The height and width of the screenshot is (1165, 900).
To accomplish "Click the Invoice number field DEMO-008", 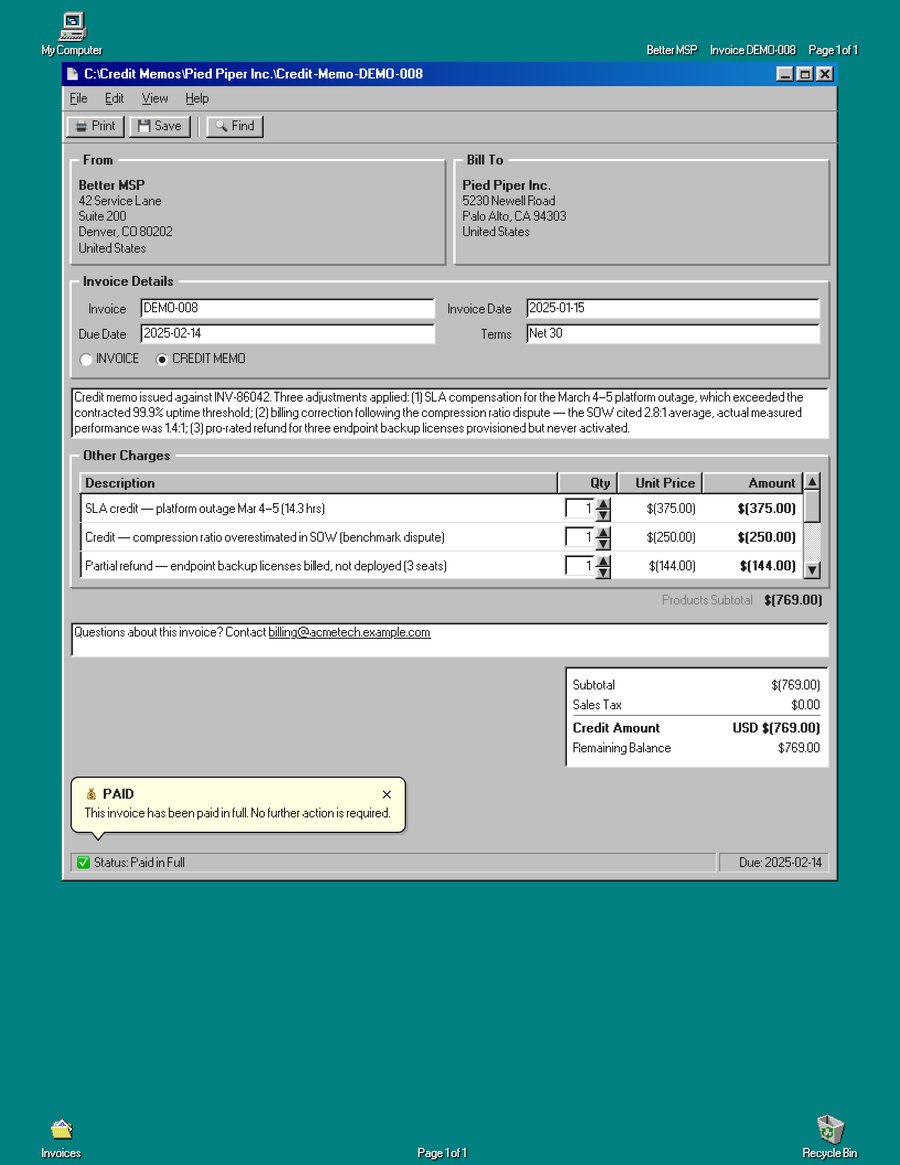I will pos(288,308).
